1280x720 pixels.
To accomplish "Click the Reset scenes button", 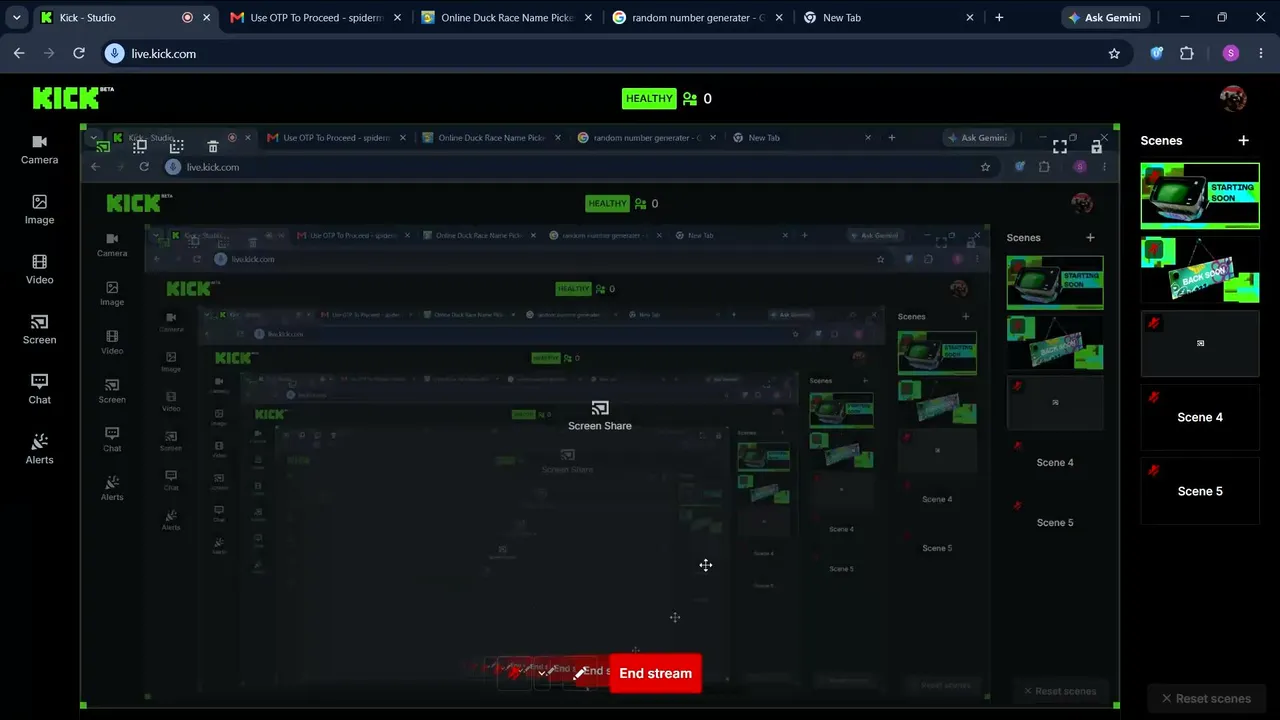I will (x=1204, y=699).
